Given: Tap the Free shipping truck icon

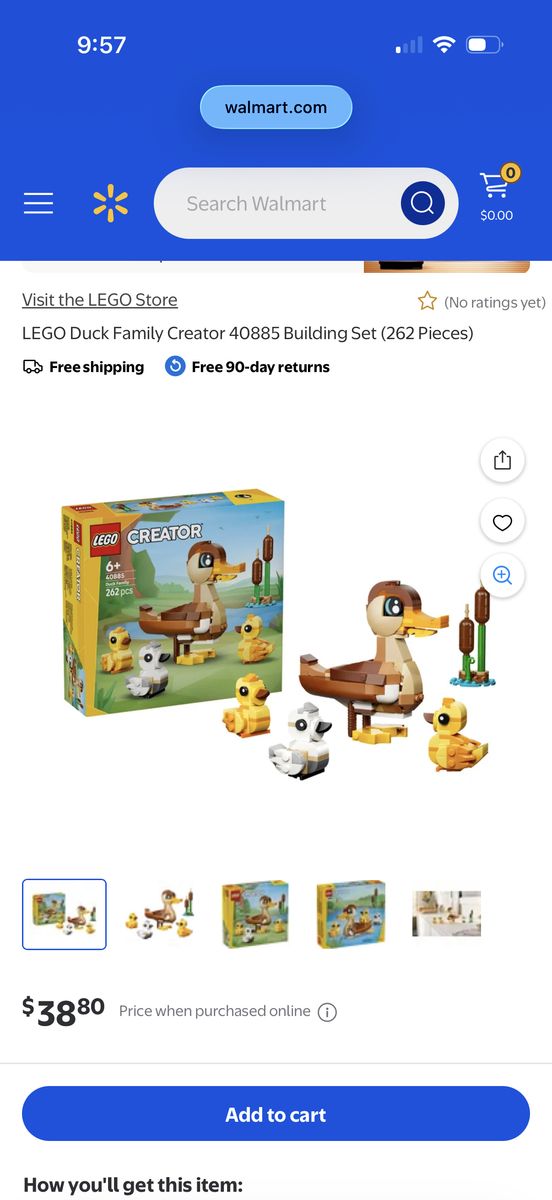Looking at the screenshot, I should (33, 367).
